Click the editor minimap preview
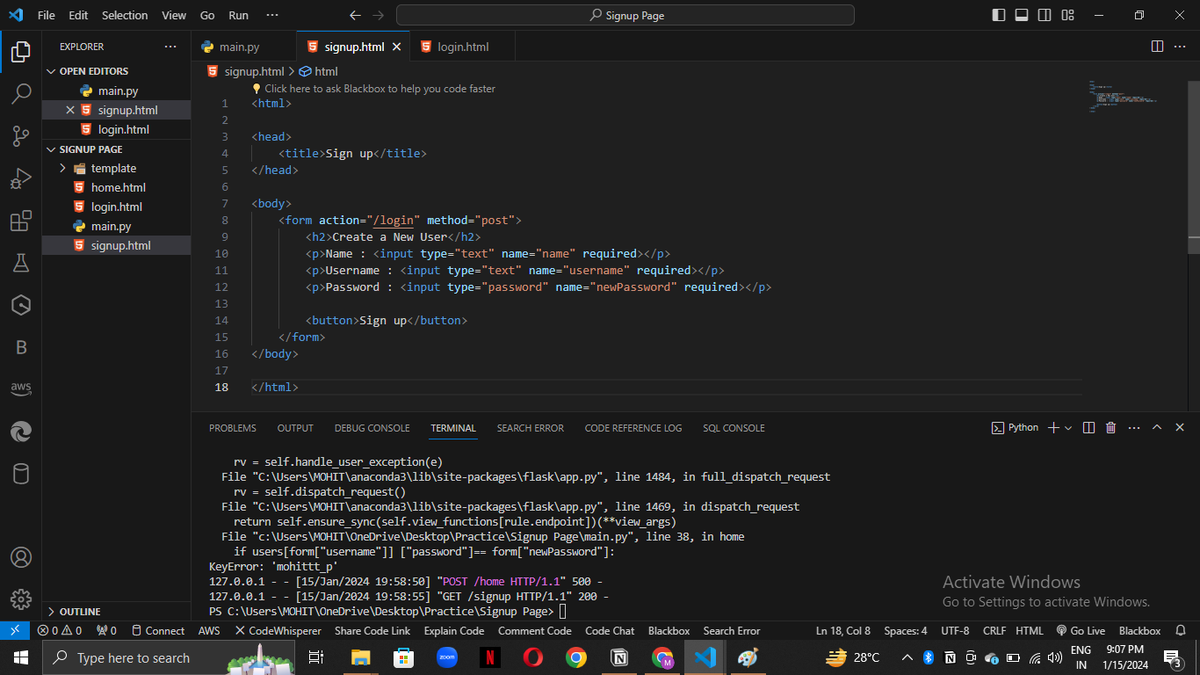This screenshot has width=1200, height=675. point(1123,96)
